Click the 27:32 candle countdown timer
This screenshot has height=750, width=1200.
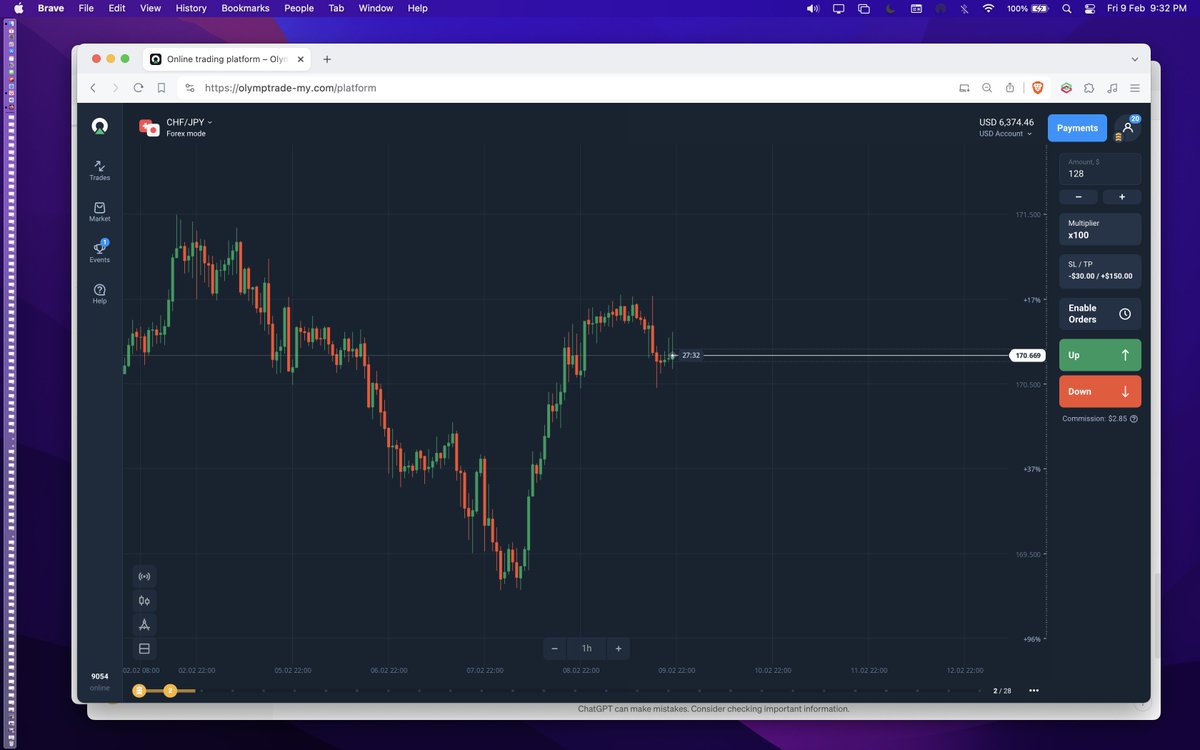(x=691, y=355)
